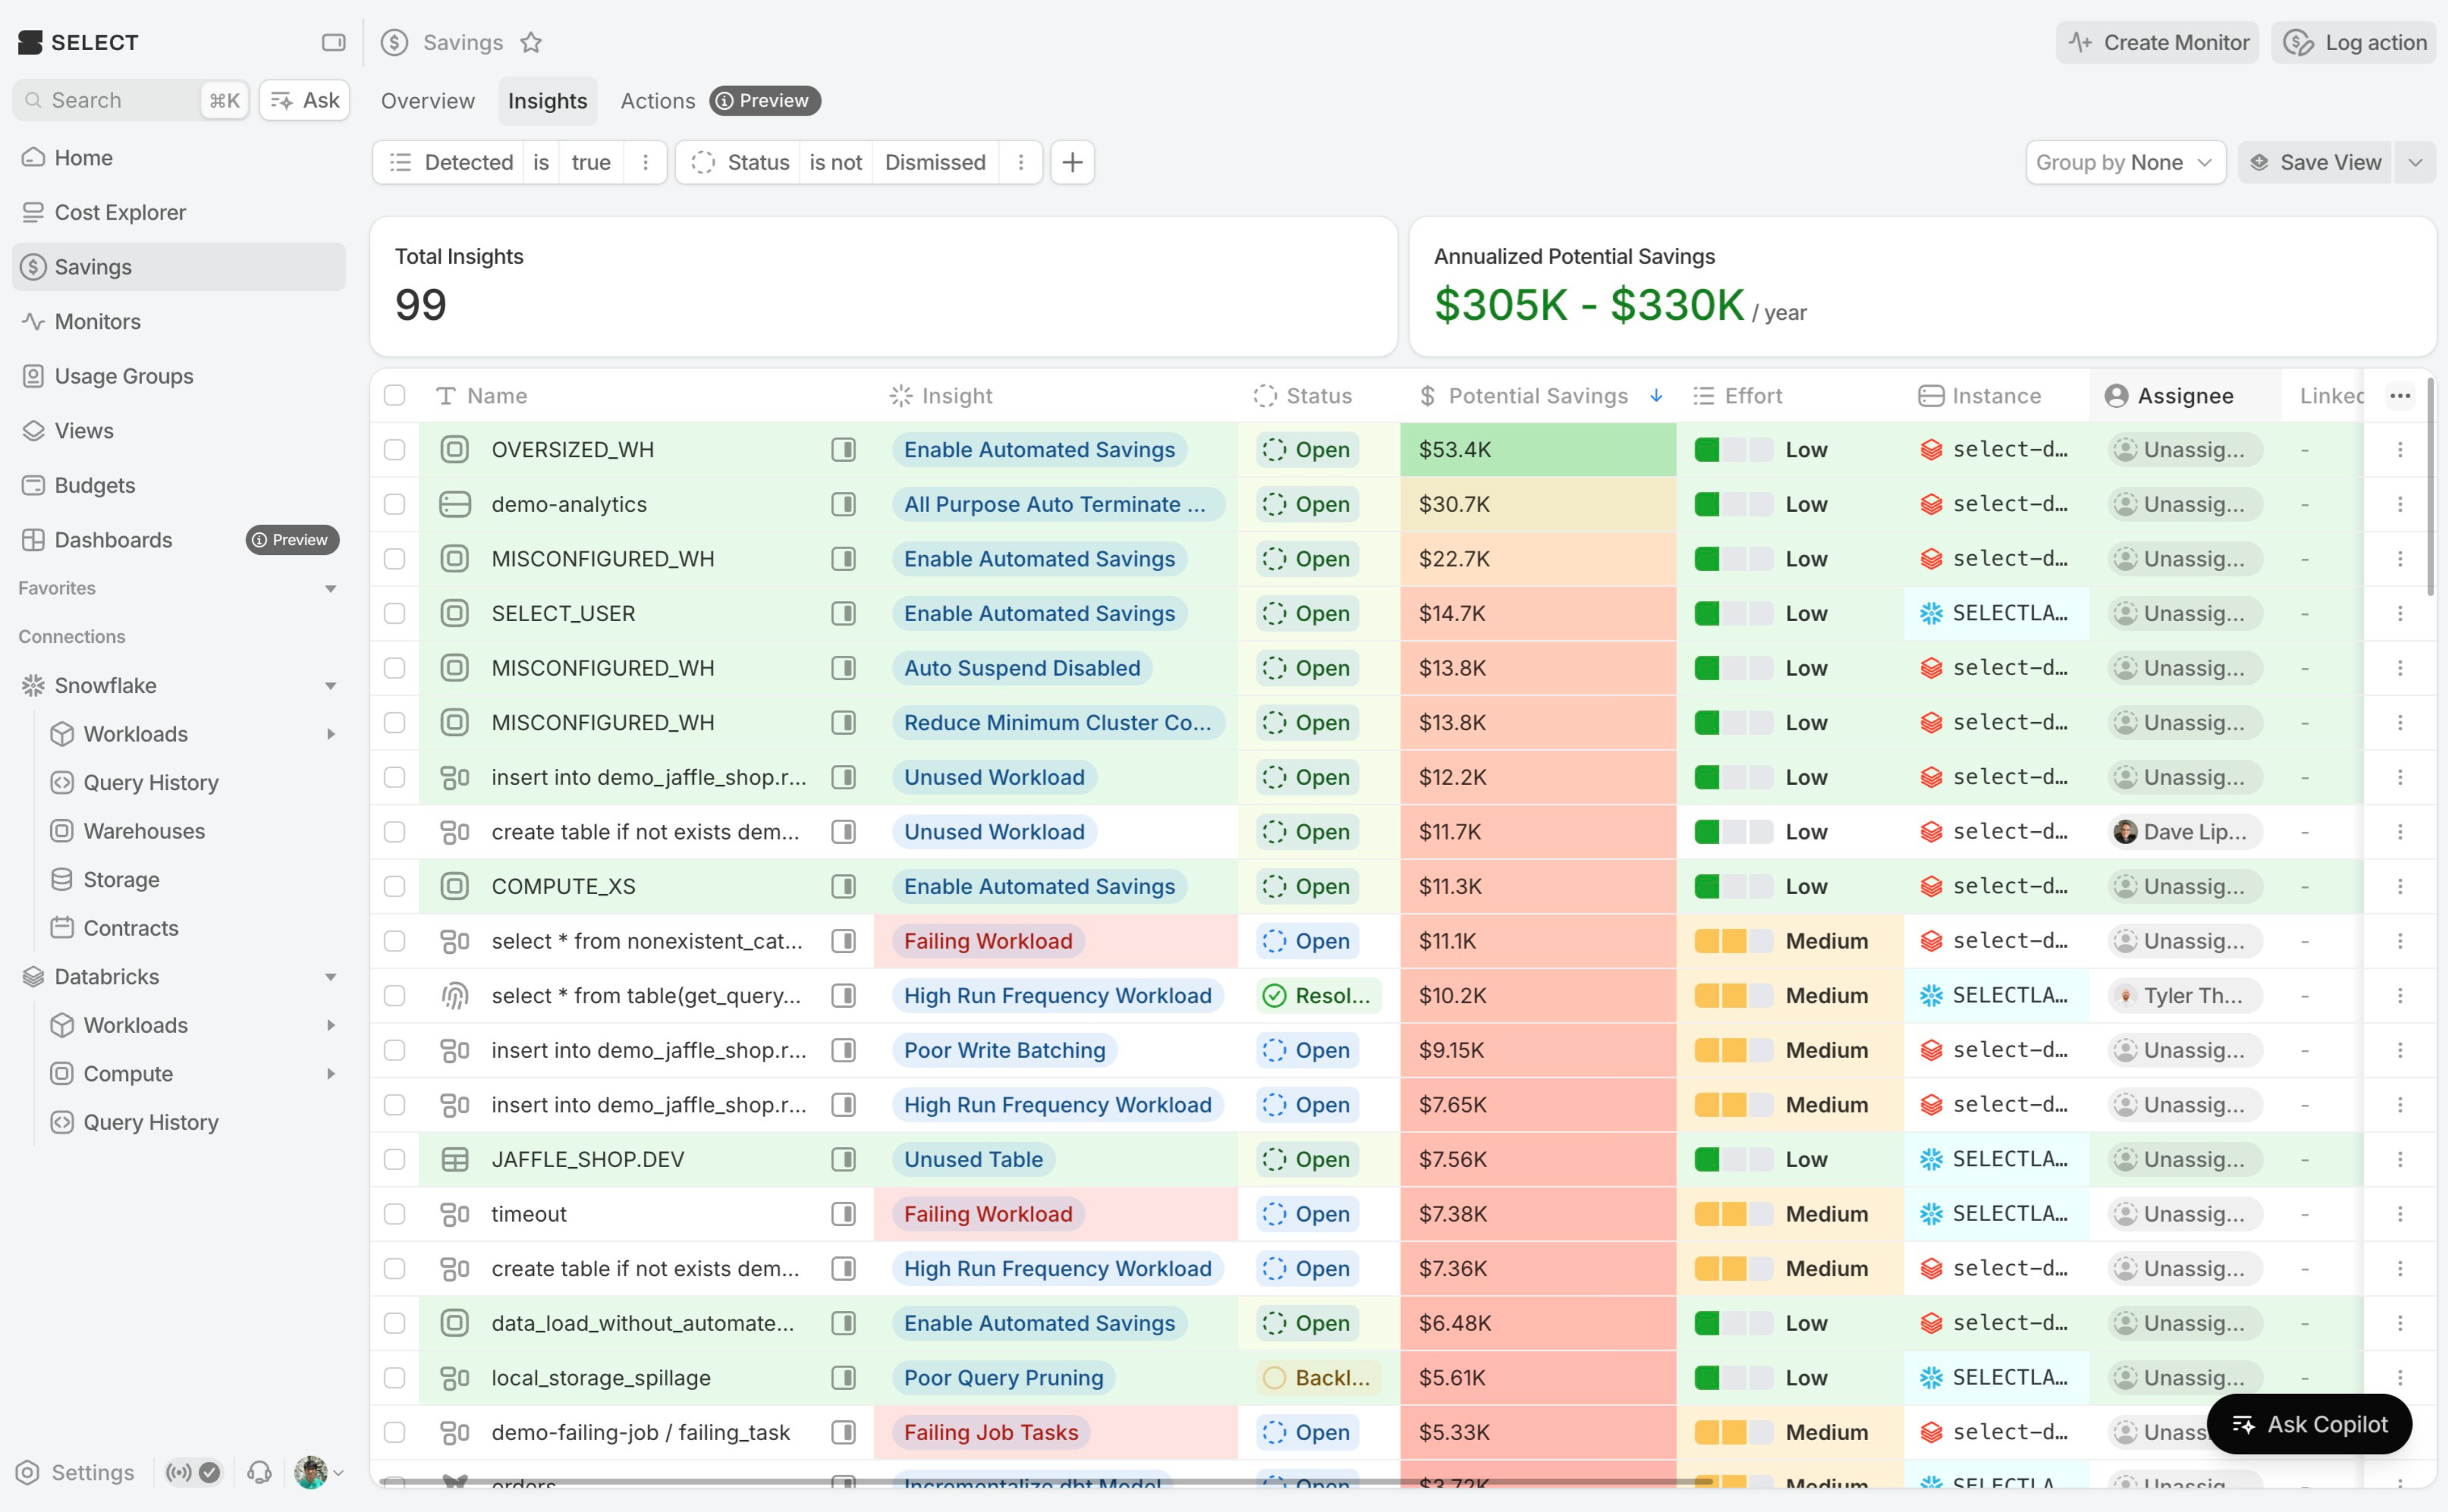The width and height of the screenshot is (2448, 1512).
Task: Switch to the Overview tab
Action: (x=427, y=101)
